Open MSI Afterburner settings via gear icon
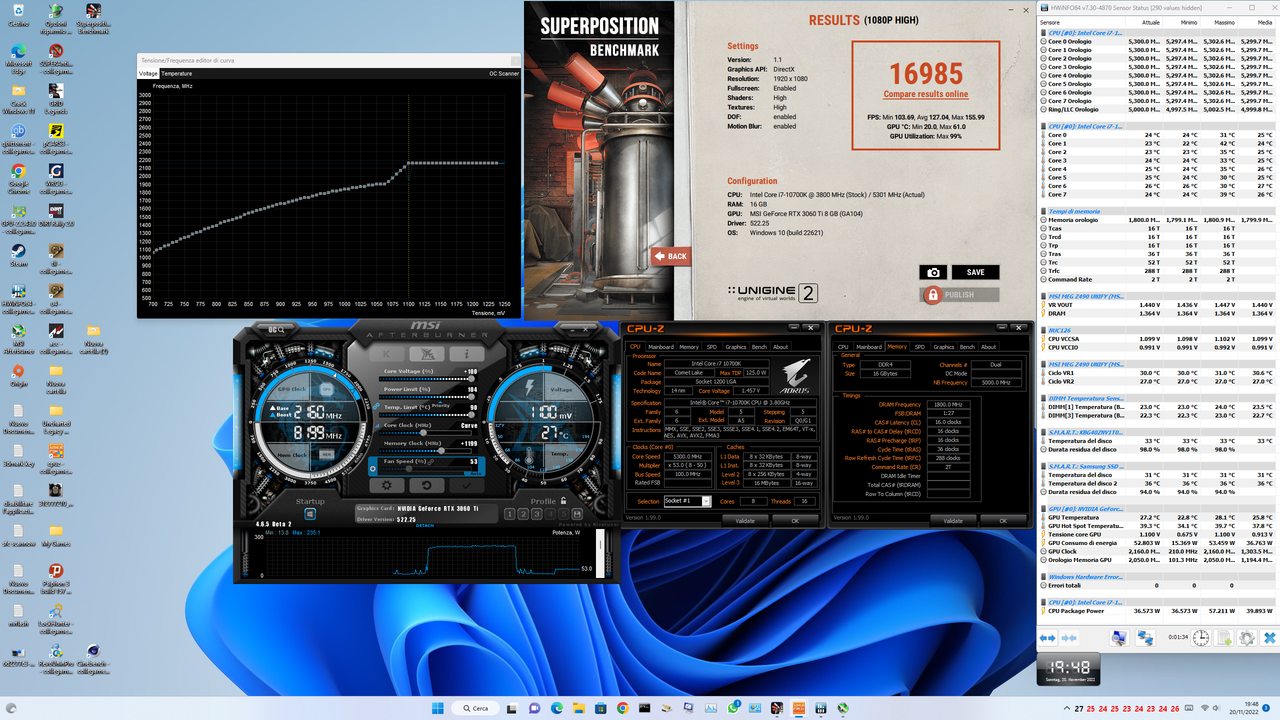1280x720 pixels. [x=388, y=486]
